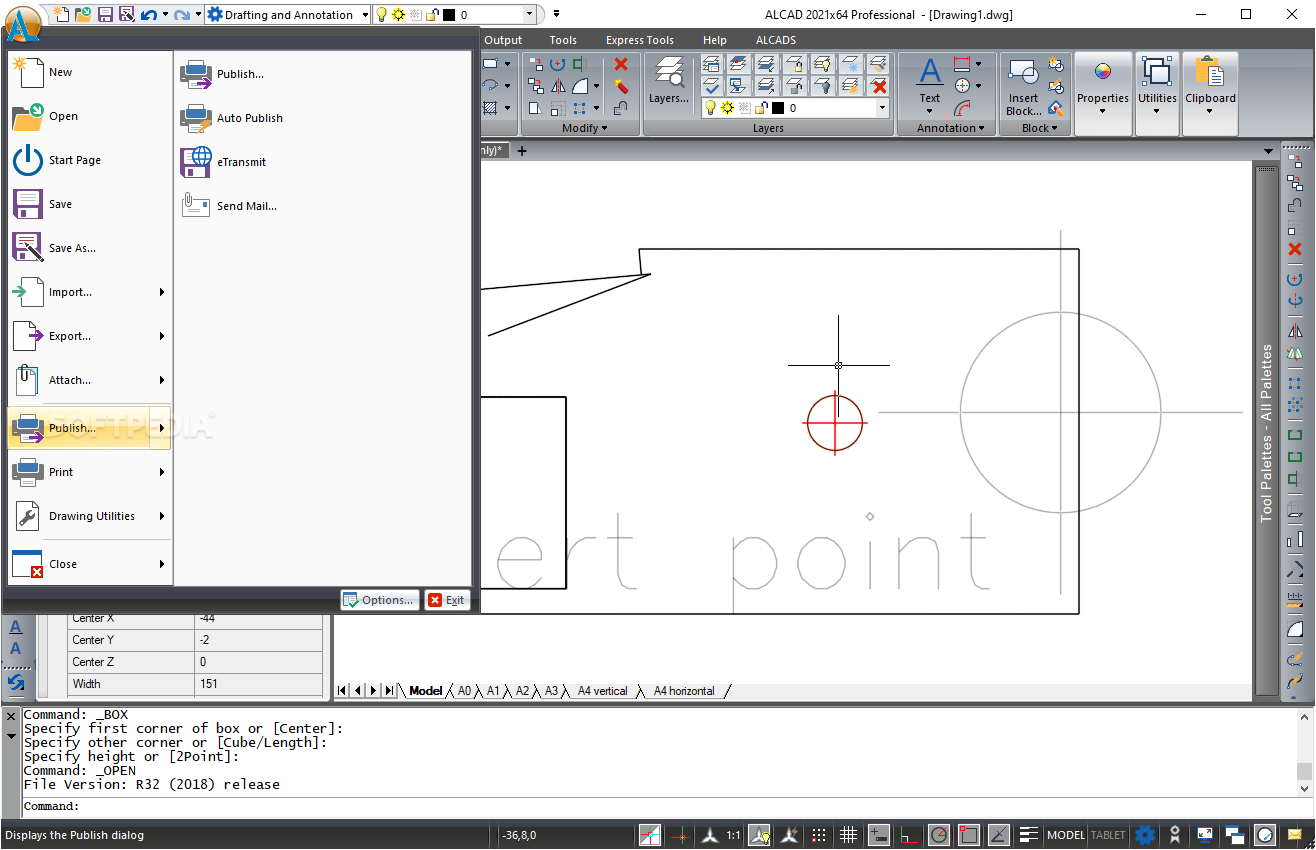
Task: Click the eTransmit globe icon
Action: click(195, 162)
